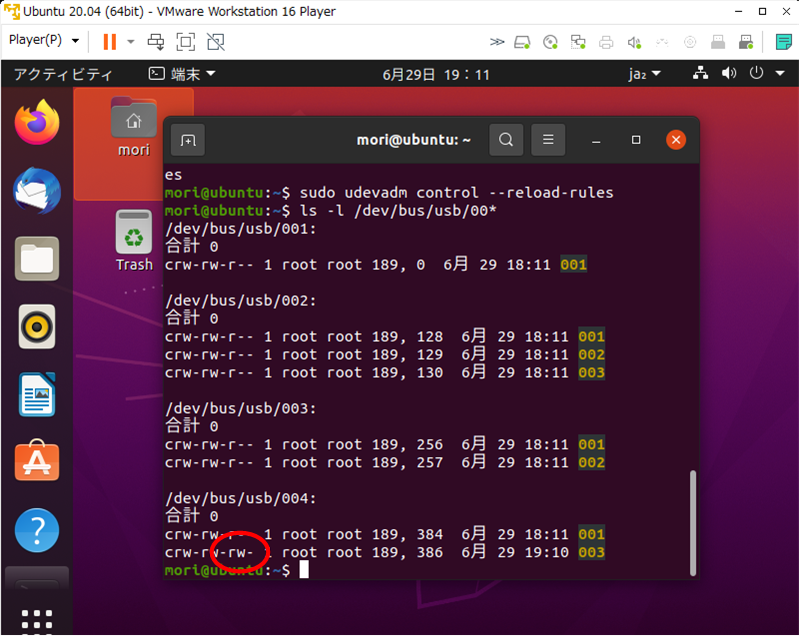The image size is (800, 636).
Task: Click the sound card icon in VMware
Action: pos(634,42)
